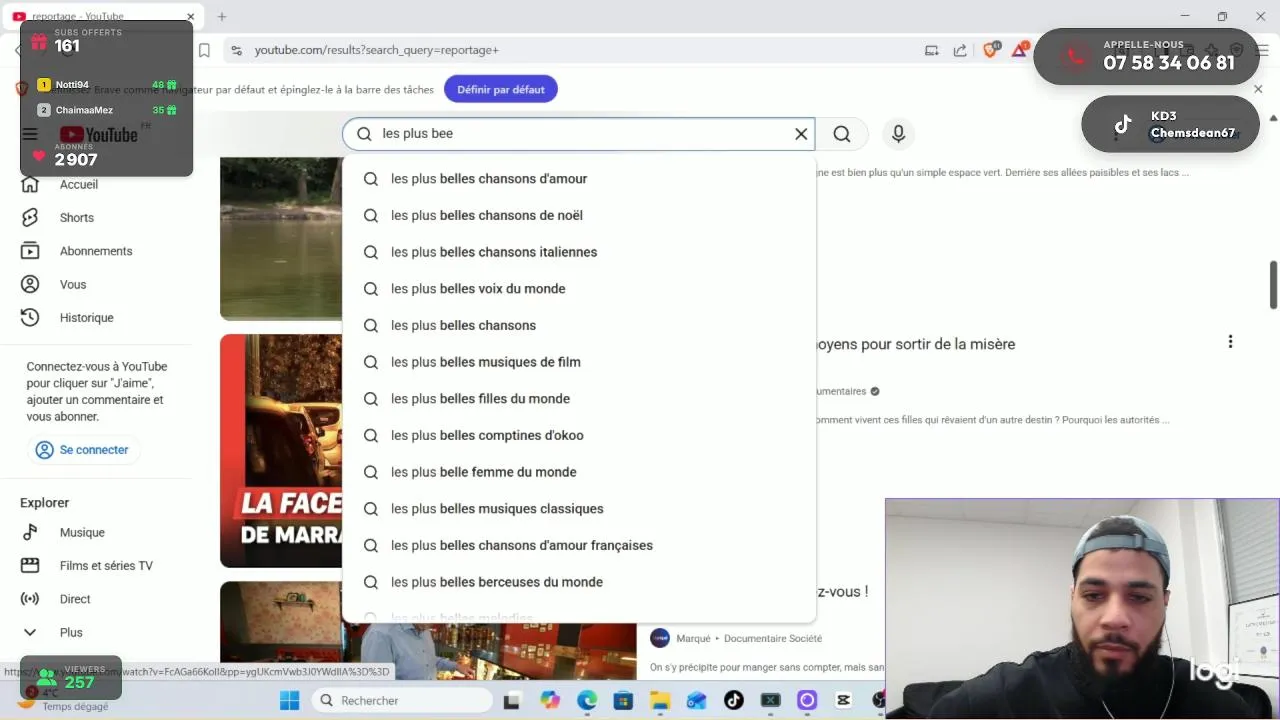Open File Explorer from the taskbar
This screenshot has width=1280, height=720.
pyautogui.click(x=660, y=700)
